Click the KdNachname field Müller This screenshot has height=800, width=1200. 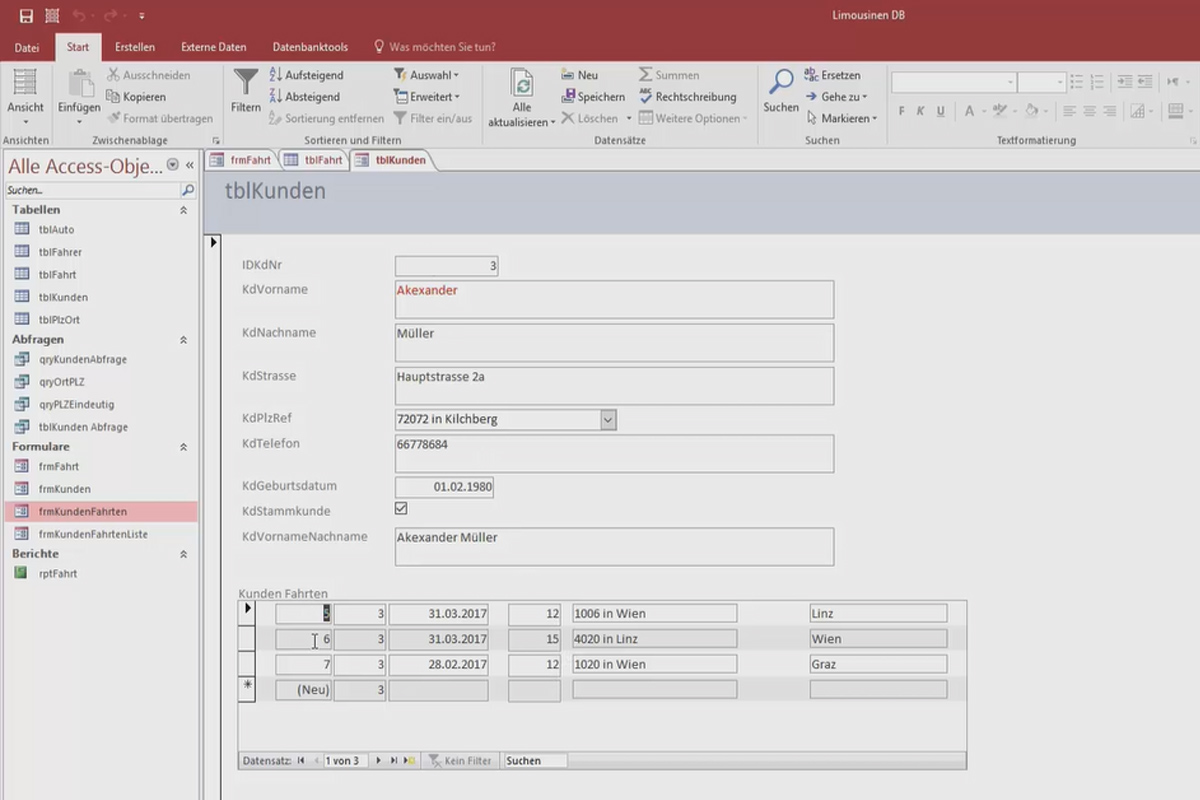(x=614, y=342)
